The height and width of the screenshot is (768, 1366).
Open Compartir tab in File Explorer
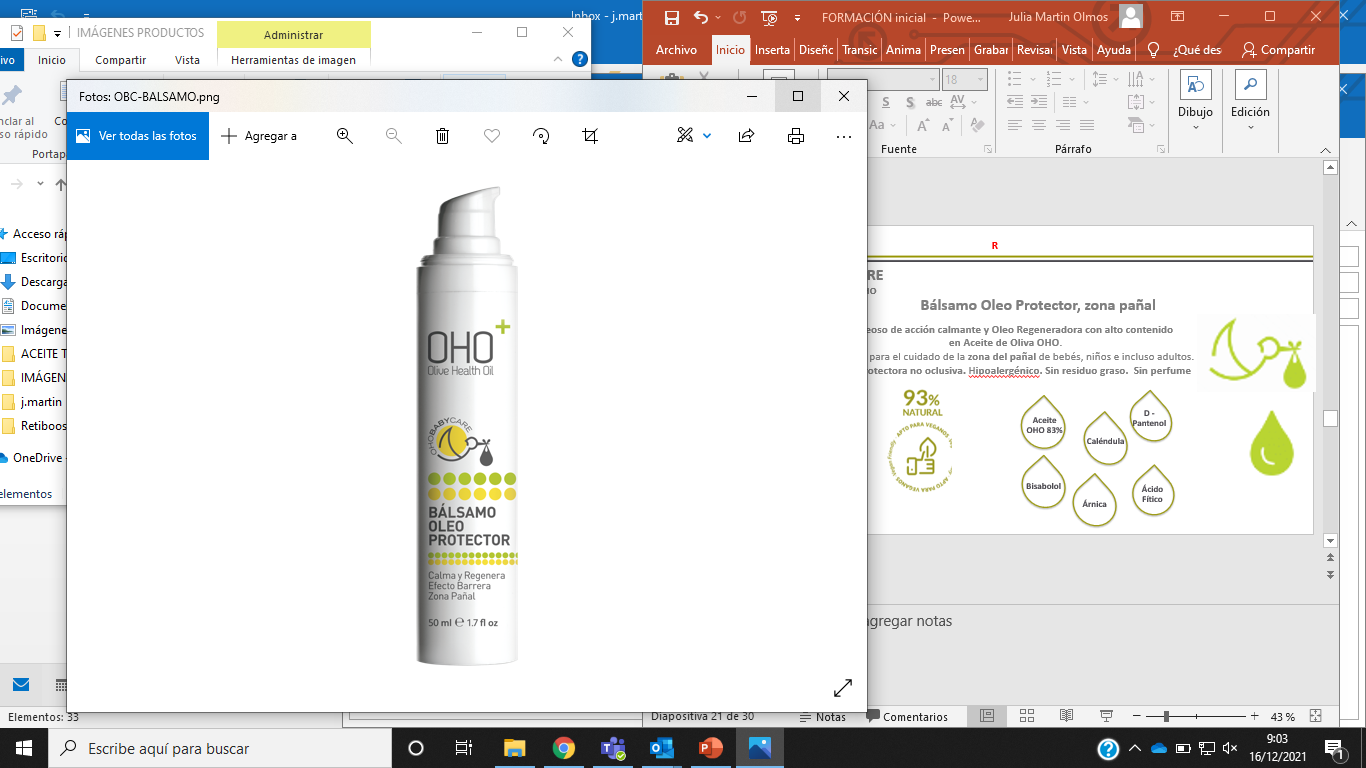click(121, 60)
